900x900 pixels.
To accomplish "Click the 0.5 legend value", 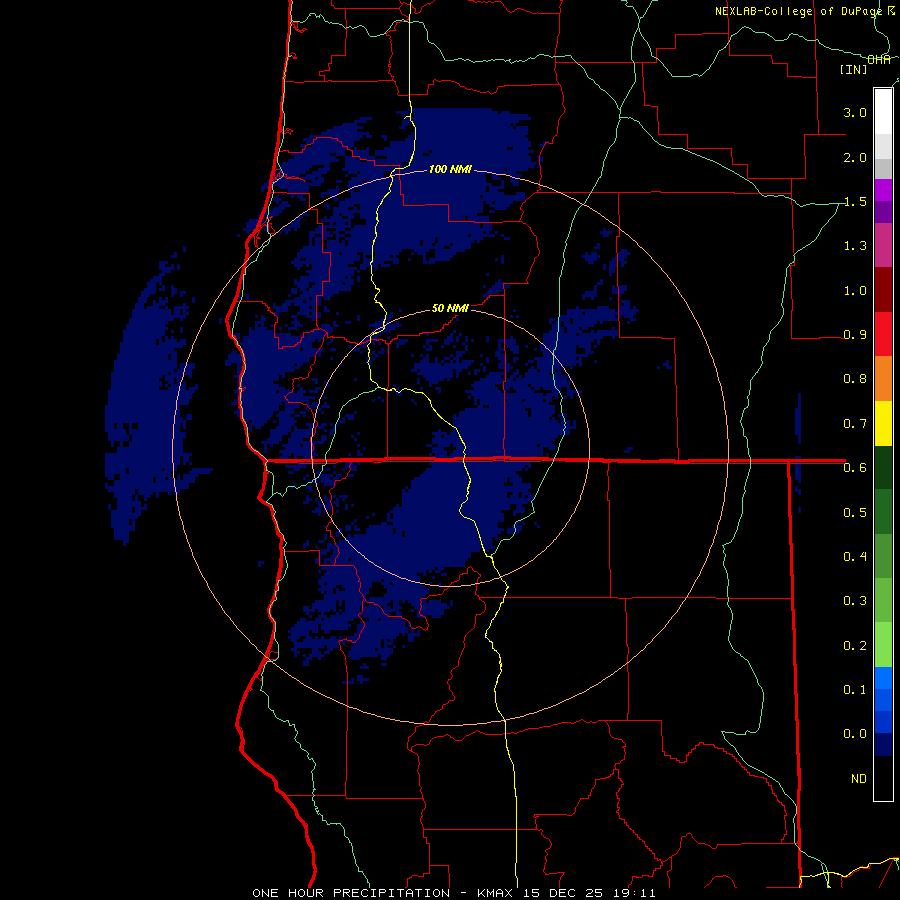I will (855, 512).
